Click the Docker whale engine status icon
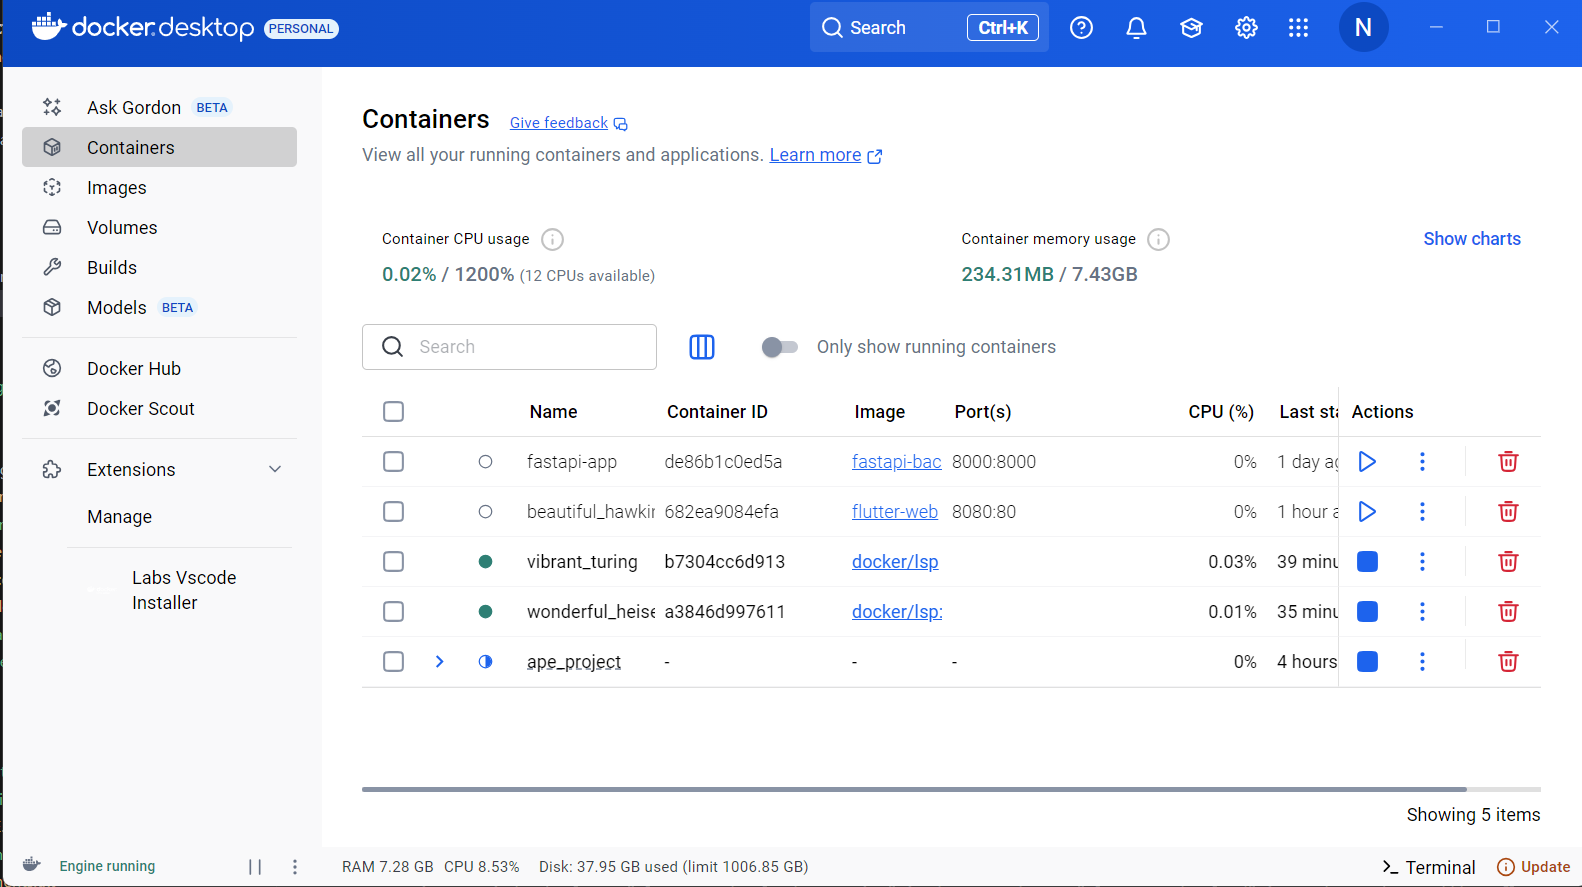The image size is (1582, 887). pyautogui.click(x=32, y=865)
